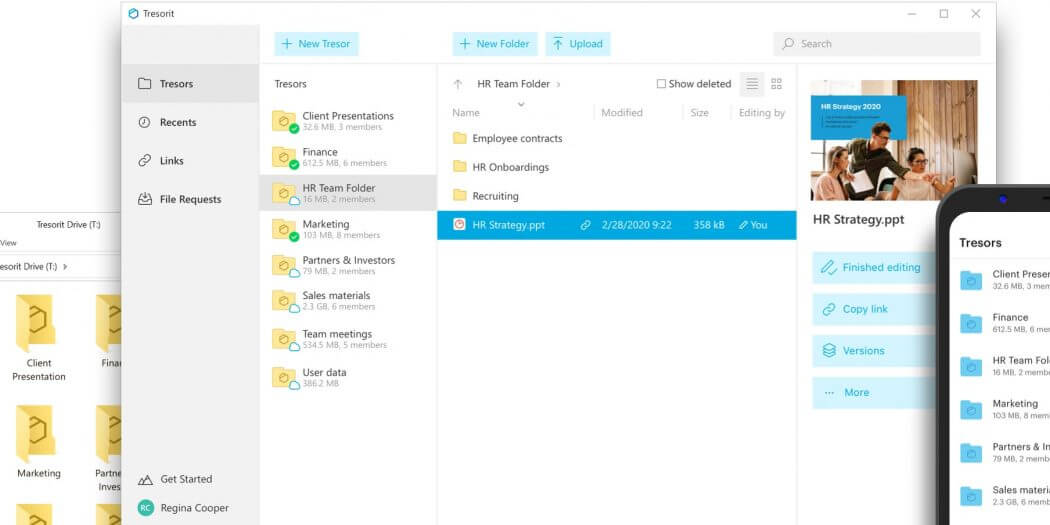Click the Get Started item
Image resolution: width=1050 pixels, height=525 pixels.
pyautogui.click(x=175, y=479)
